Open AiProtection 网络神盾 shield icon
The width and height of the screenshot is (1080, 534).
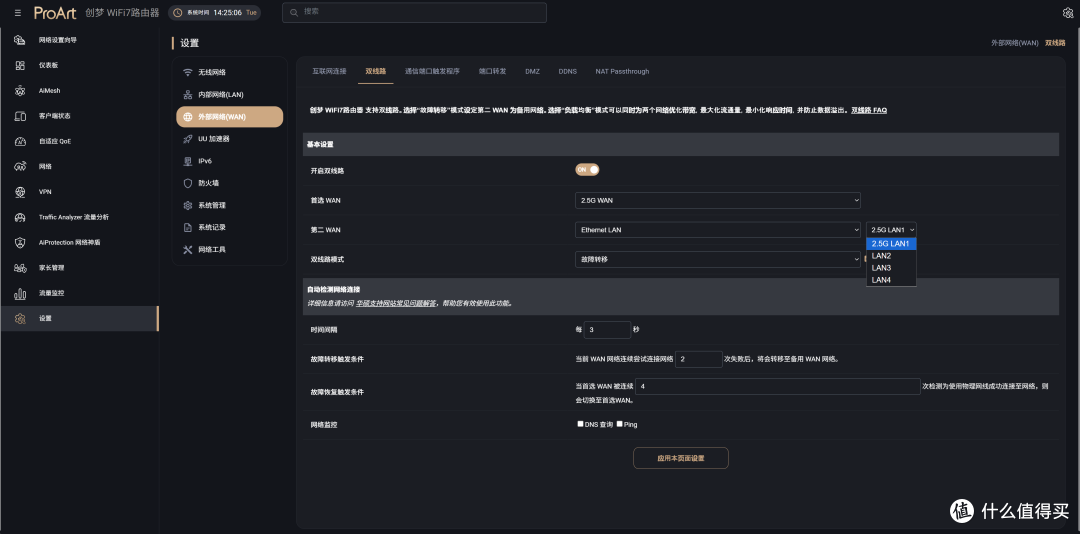tap(21, 243)
